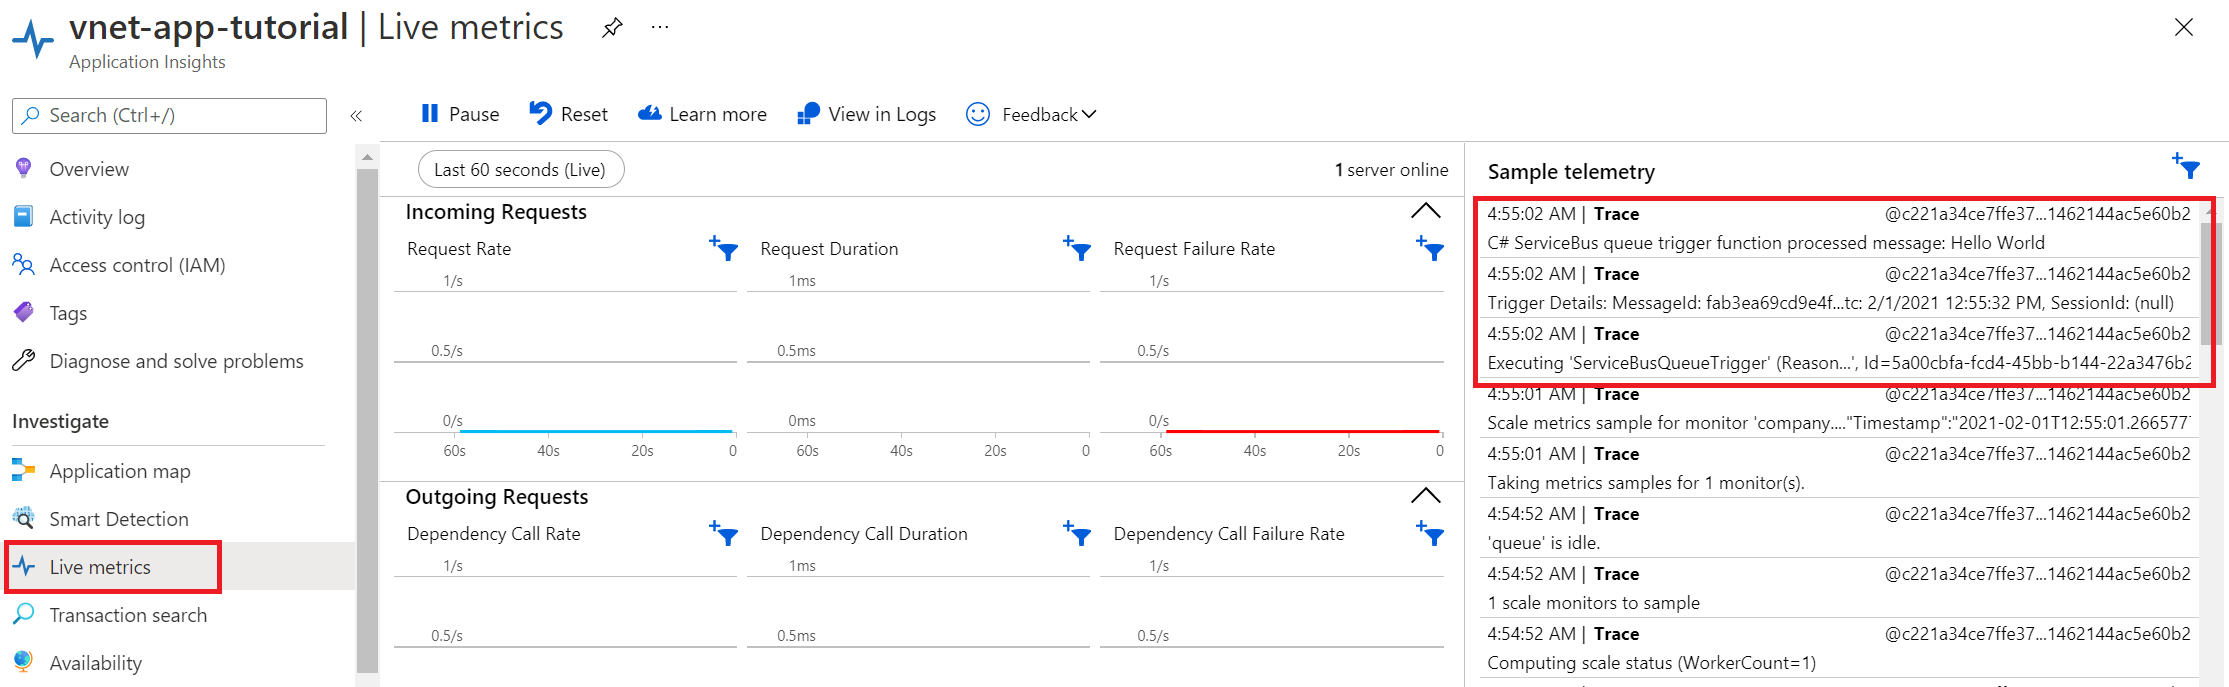Screen dimensions: 2229x687
Task: Select Smart Detection in the sidebar
Action: (x=118, y=518)
